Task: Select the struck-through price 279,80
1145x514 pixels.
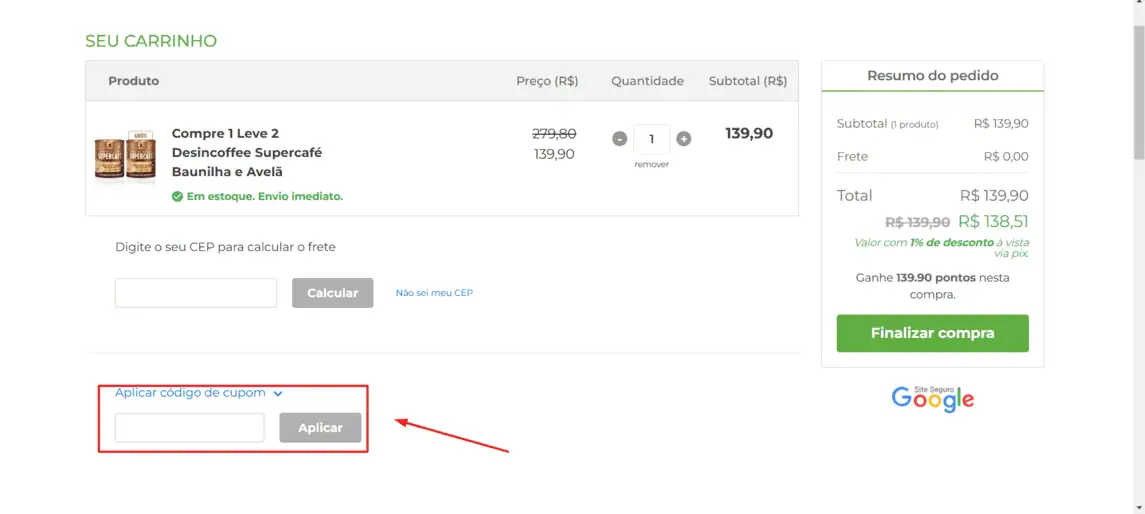Action: [x=554, y=134]
